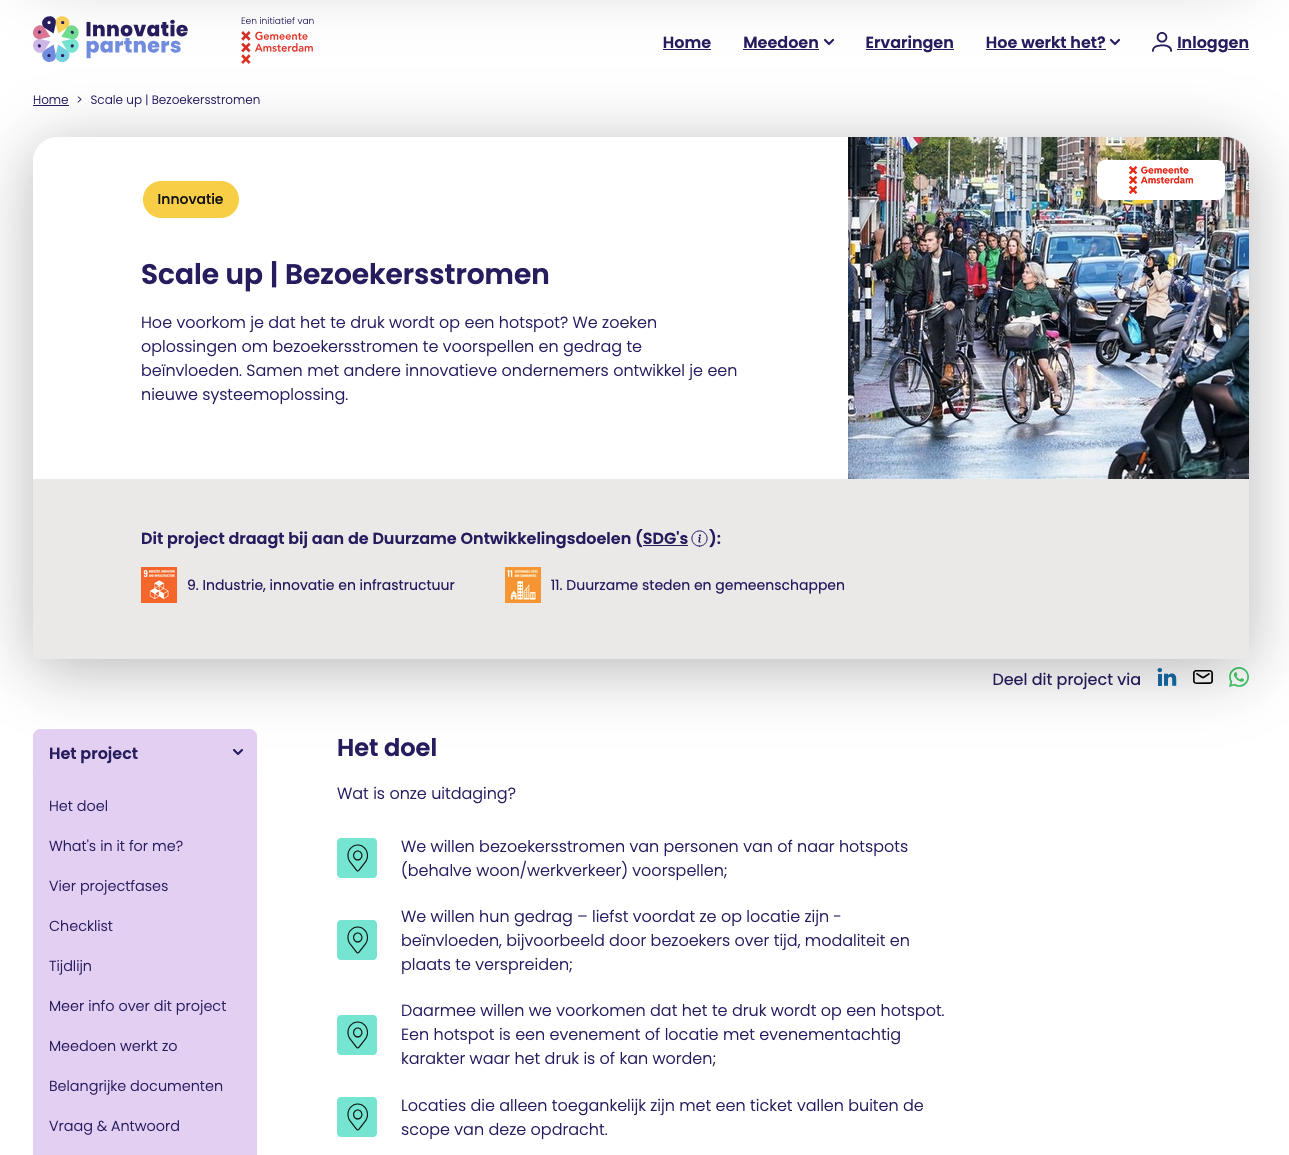Select the 'Het doel' heading in content

(x=387, y=748)
